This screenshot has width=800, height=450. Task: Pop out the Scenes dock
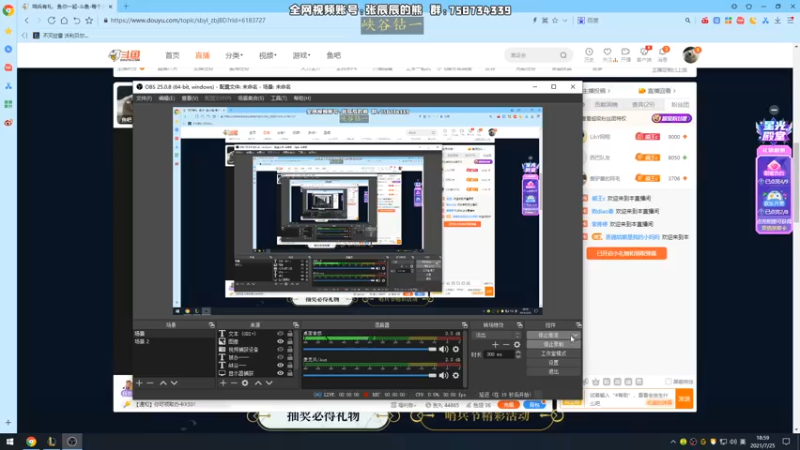pyautogui.click(x=212, y=325)
